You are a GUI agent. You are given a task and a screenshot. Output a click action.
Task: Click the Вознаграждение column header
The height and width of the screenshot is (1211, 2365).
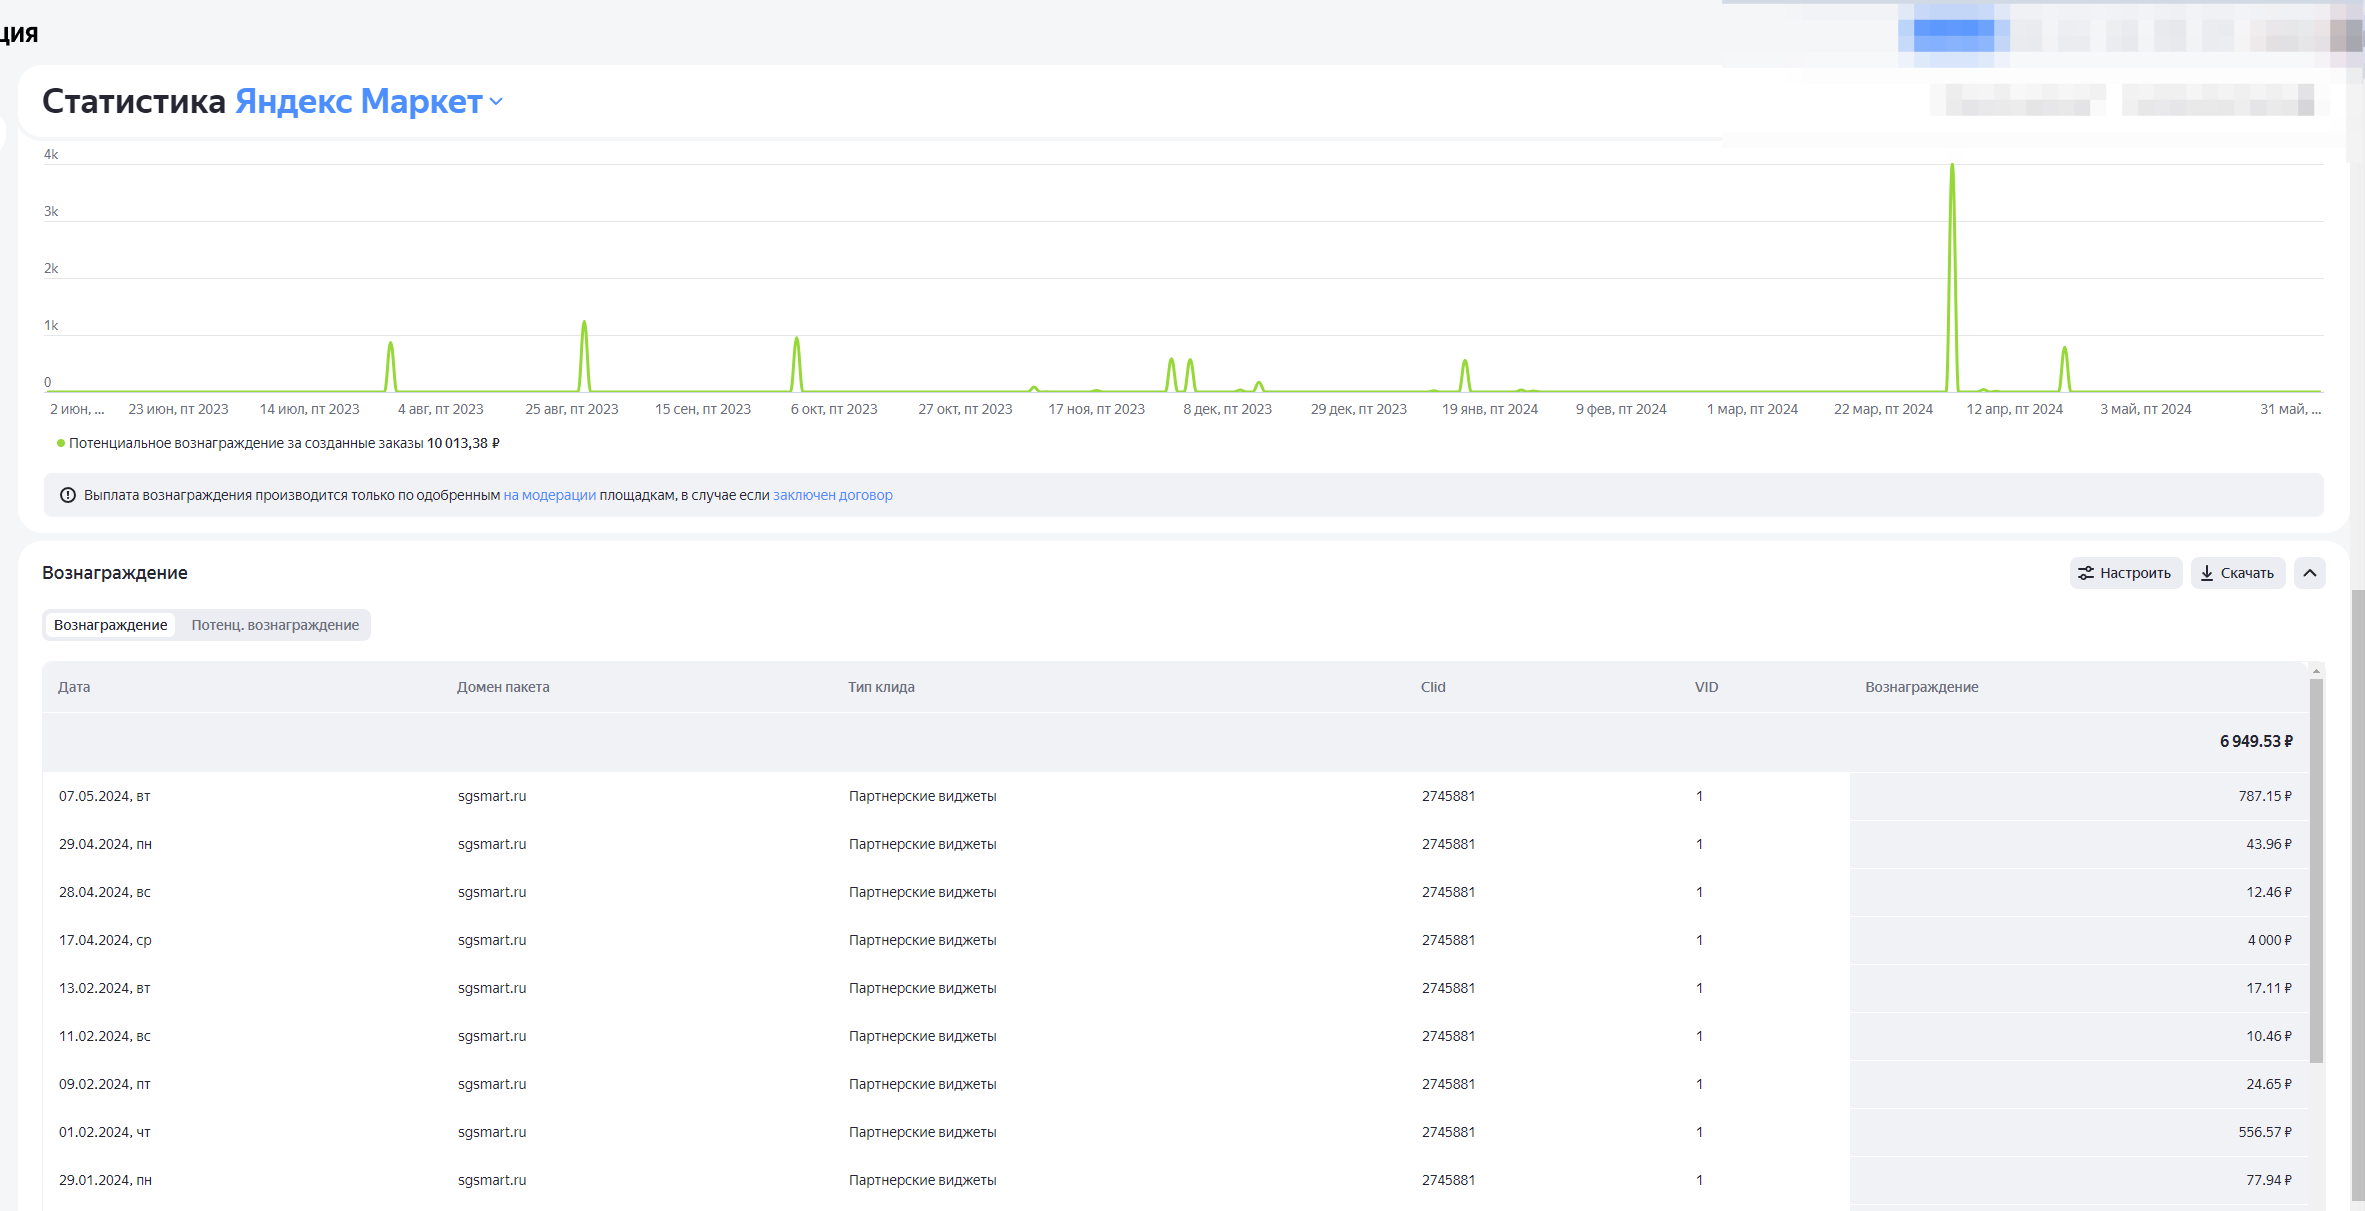point(1921,687)
